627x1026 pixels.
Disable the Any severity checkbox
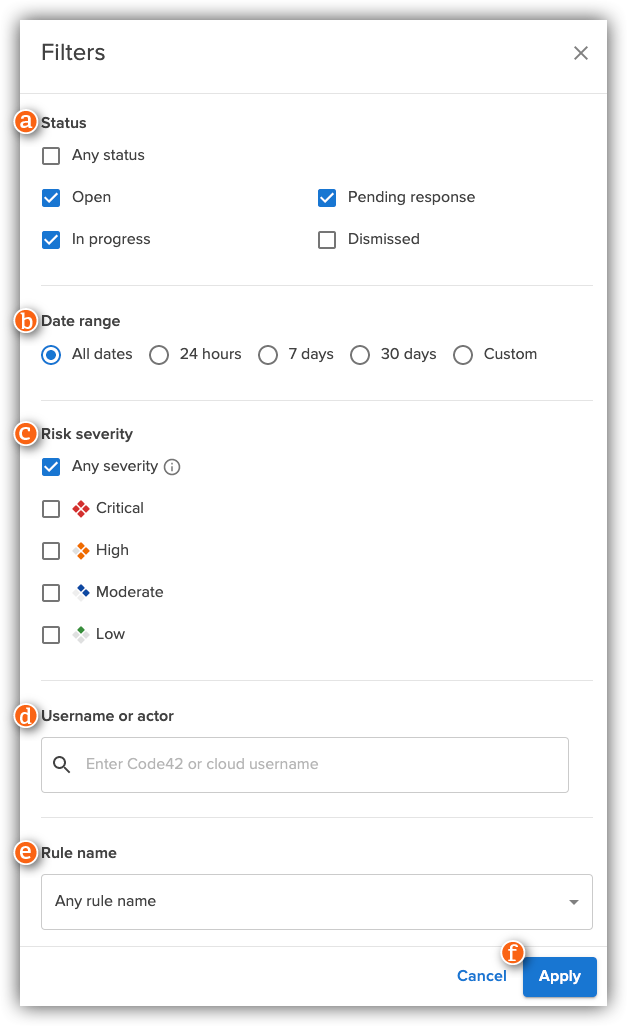coord(51,466)
